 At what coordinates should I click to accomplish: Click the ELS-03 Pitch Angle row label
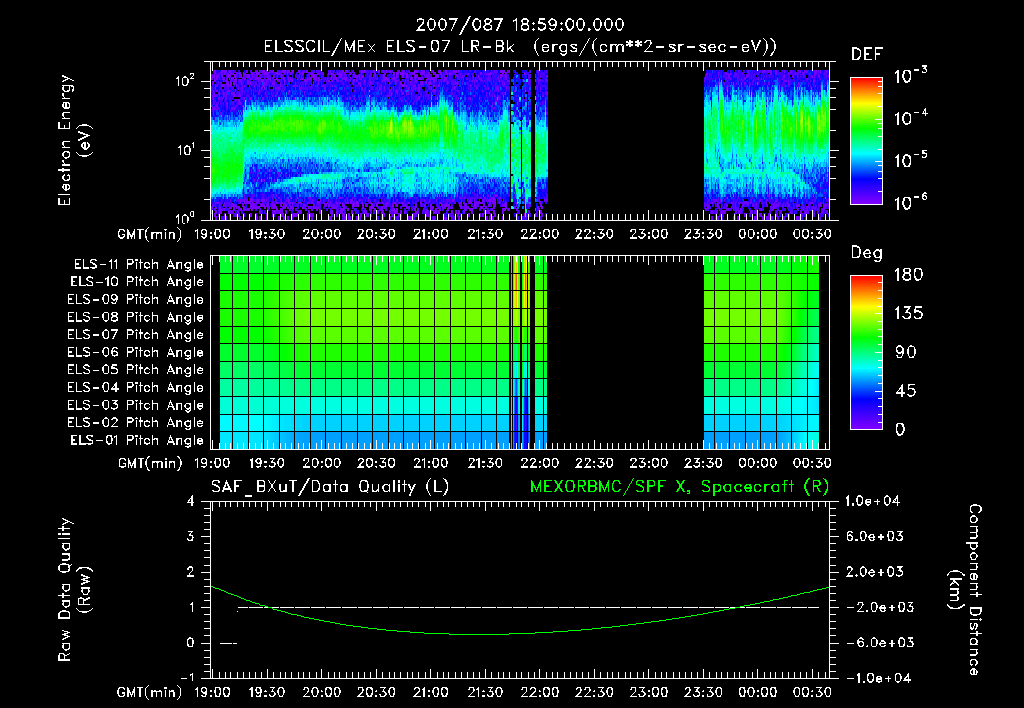coord(136,406)
